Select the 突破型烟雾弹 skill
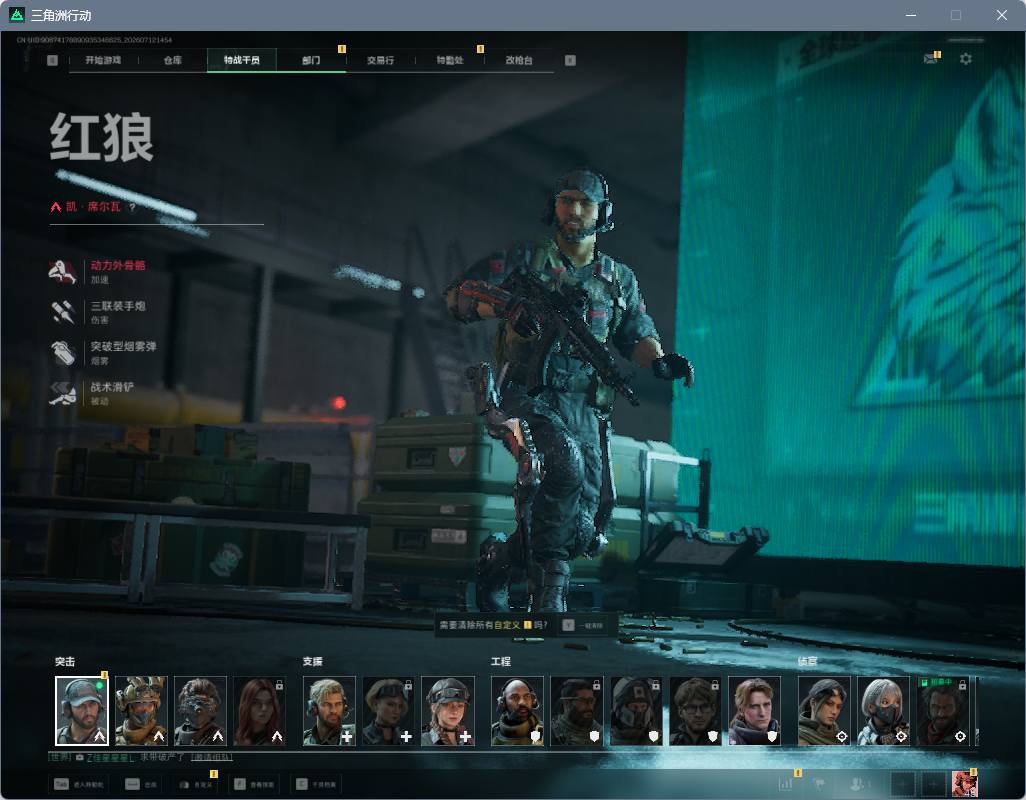Screen dimensions: 1026x800 click(103, 353)
